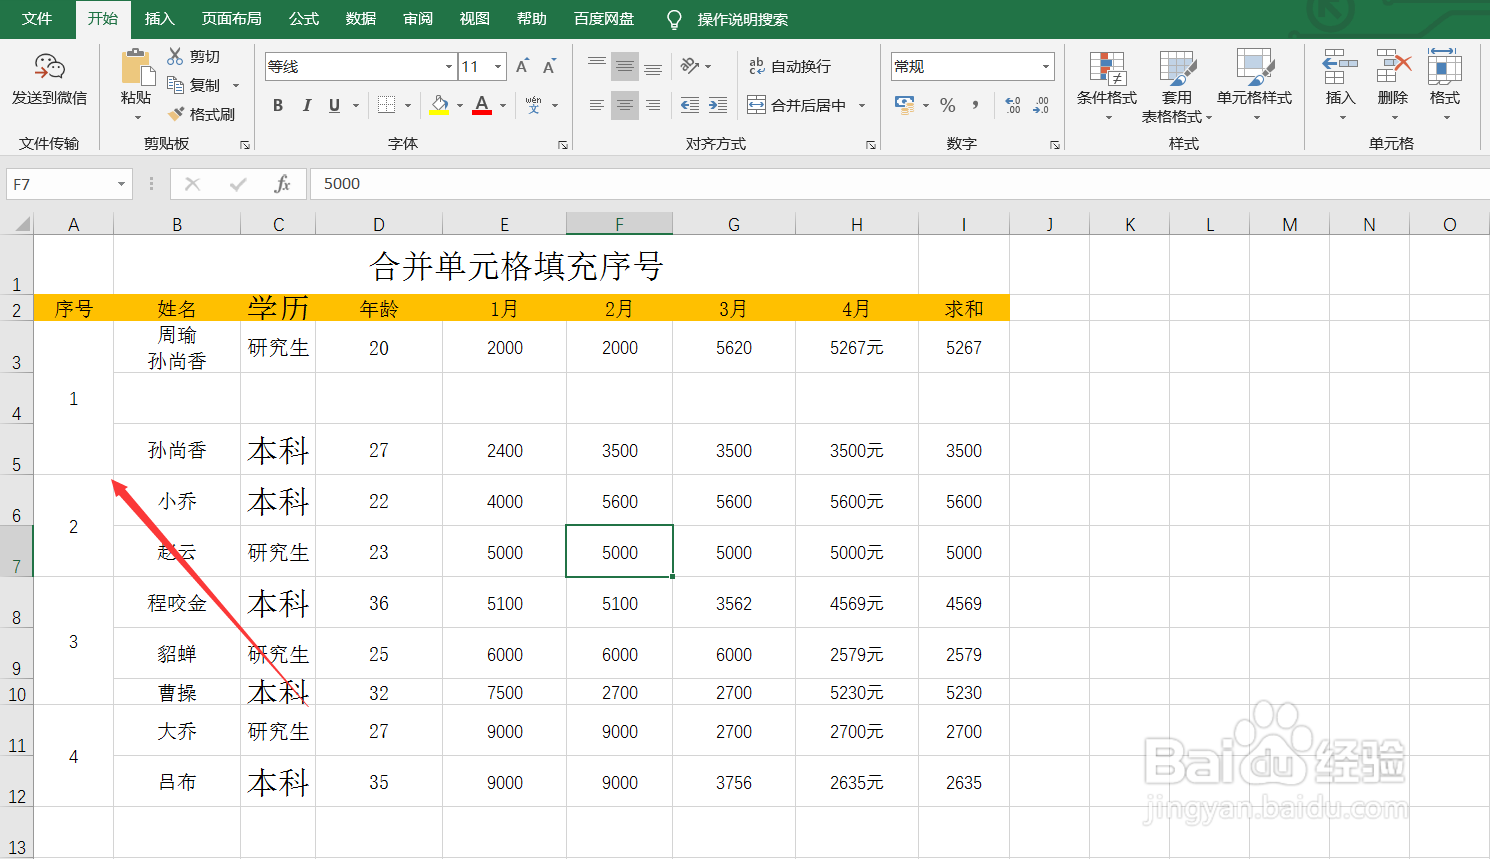1490x859 pixels.
Task: Open 条件格式 (Conditional Formatting)
Action: tap(1108, 85)
